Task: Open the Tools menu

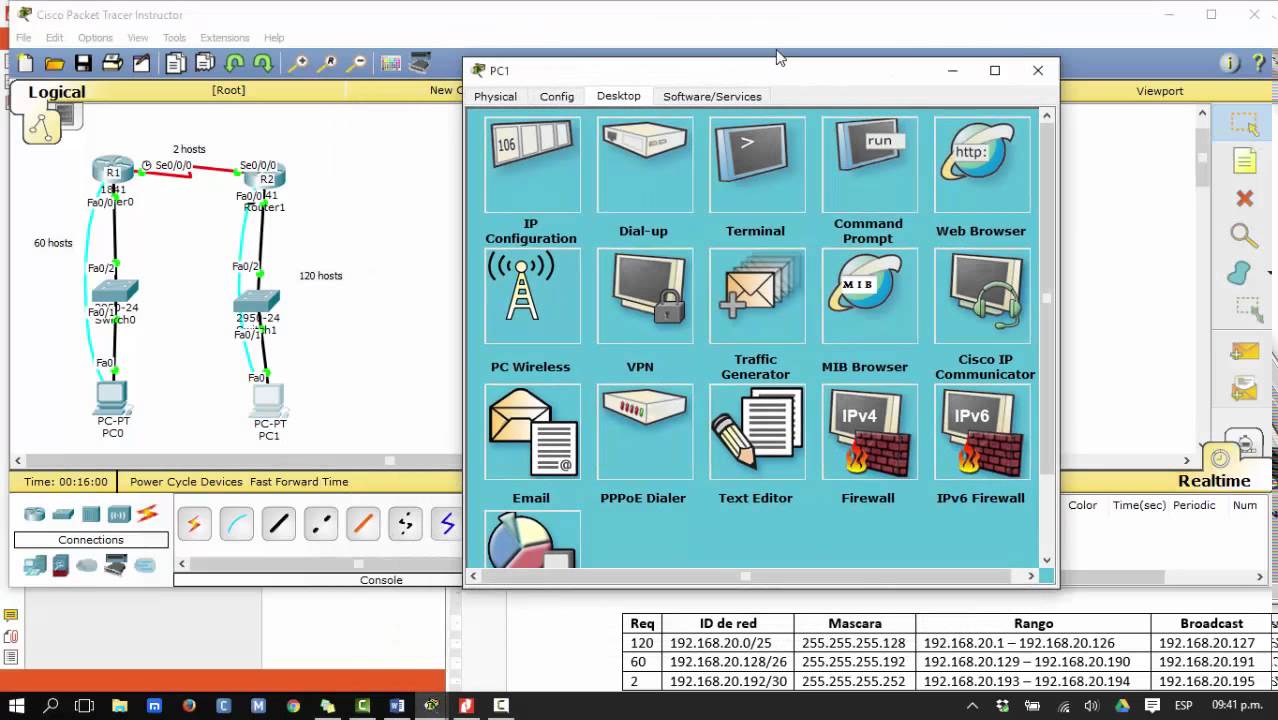Action: tap(174, 38)
